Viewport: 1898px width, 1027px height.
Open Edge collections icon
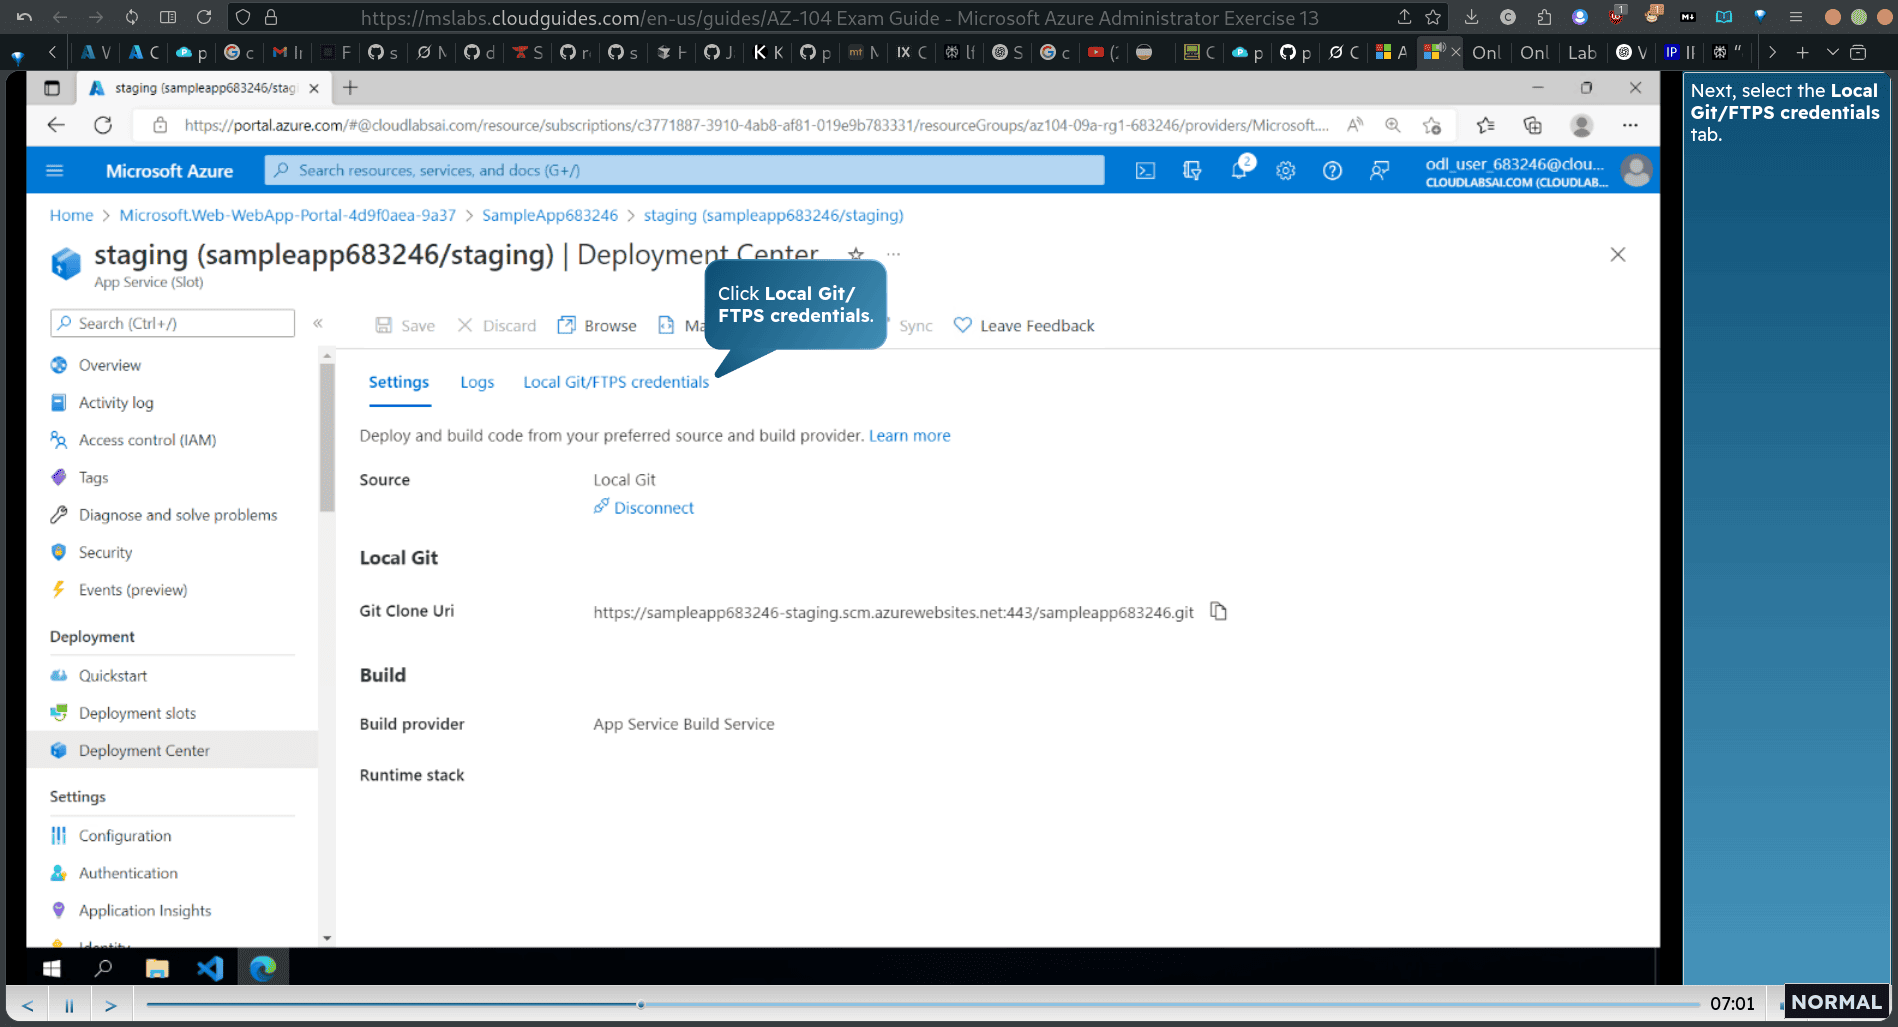click(x=1532, y=125)
